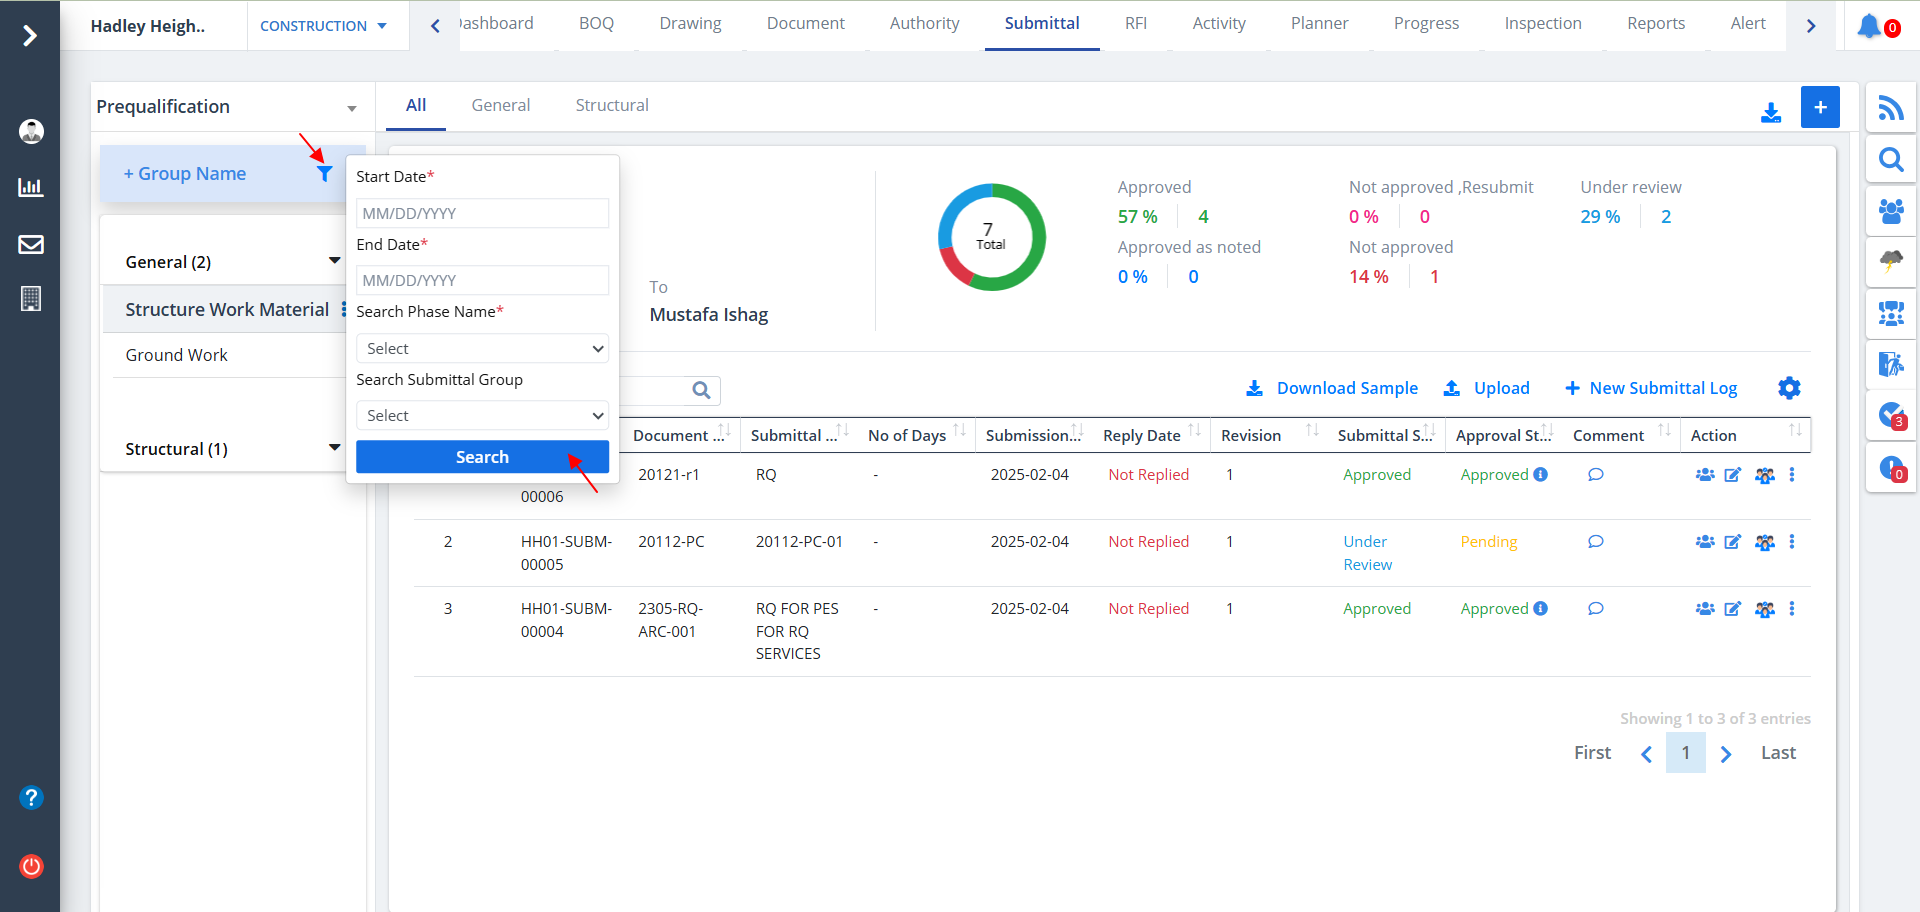Open the RFI menu tab
This screenshot has width=1920, height=912.
[x=1135, y=24]
